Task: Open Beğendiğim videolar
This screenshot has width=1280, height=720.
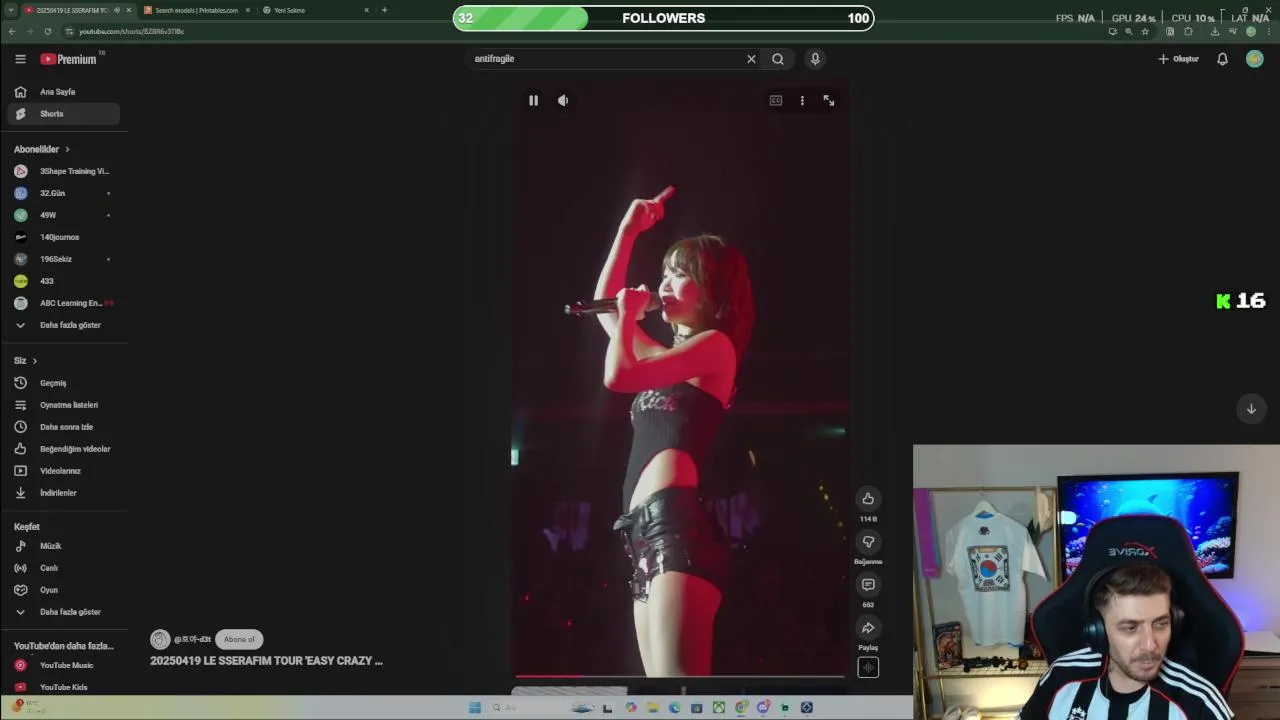Action: click(x=64, y=449)
